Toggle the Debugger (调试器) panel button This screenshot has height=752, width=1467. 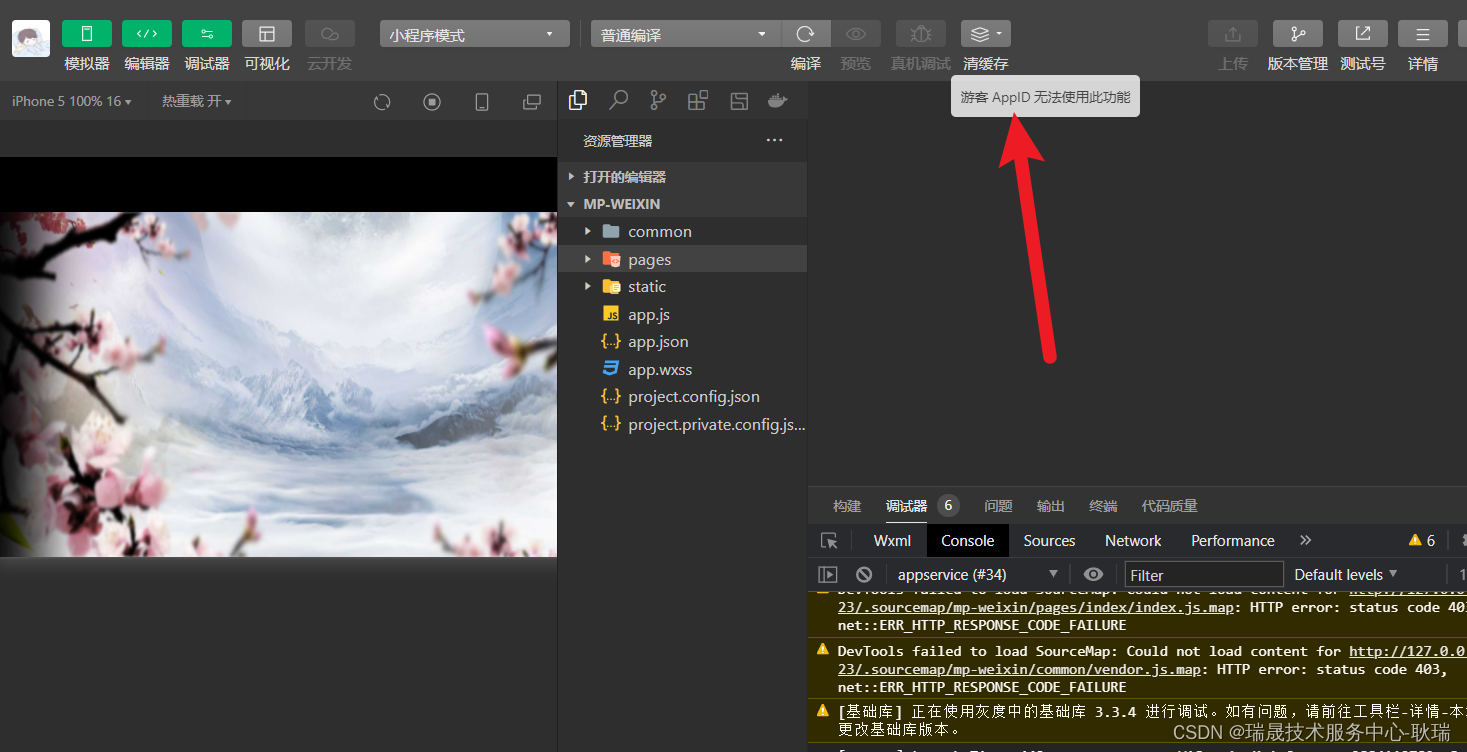(x=207, y=34)
